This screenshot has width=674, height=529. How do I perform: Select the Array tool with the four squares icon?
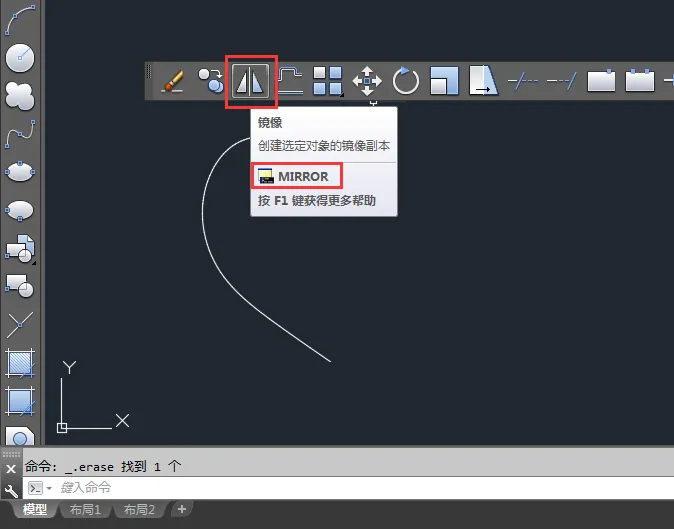point(328,80)
